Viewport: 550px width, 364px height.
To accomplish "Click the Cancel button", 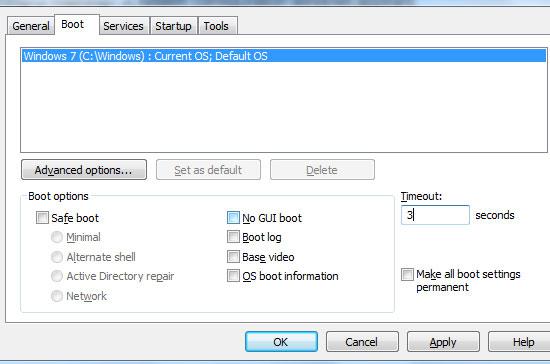I will [x=362, y=342].
